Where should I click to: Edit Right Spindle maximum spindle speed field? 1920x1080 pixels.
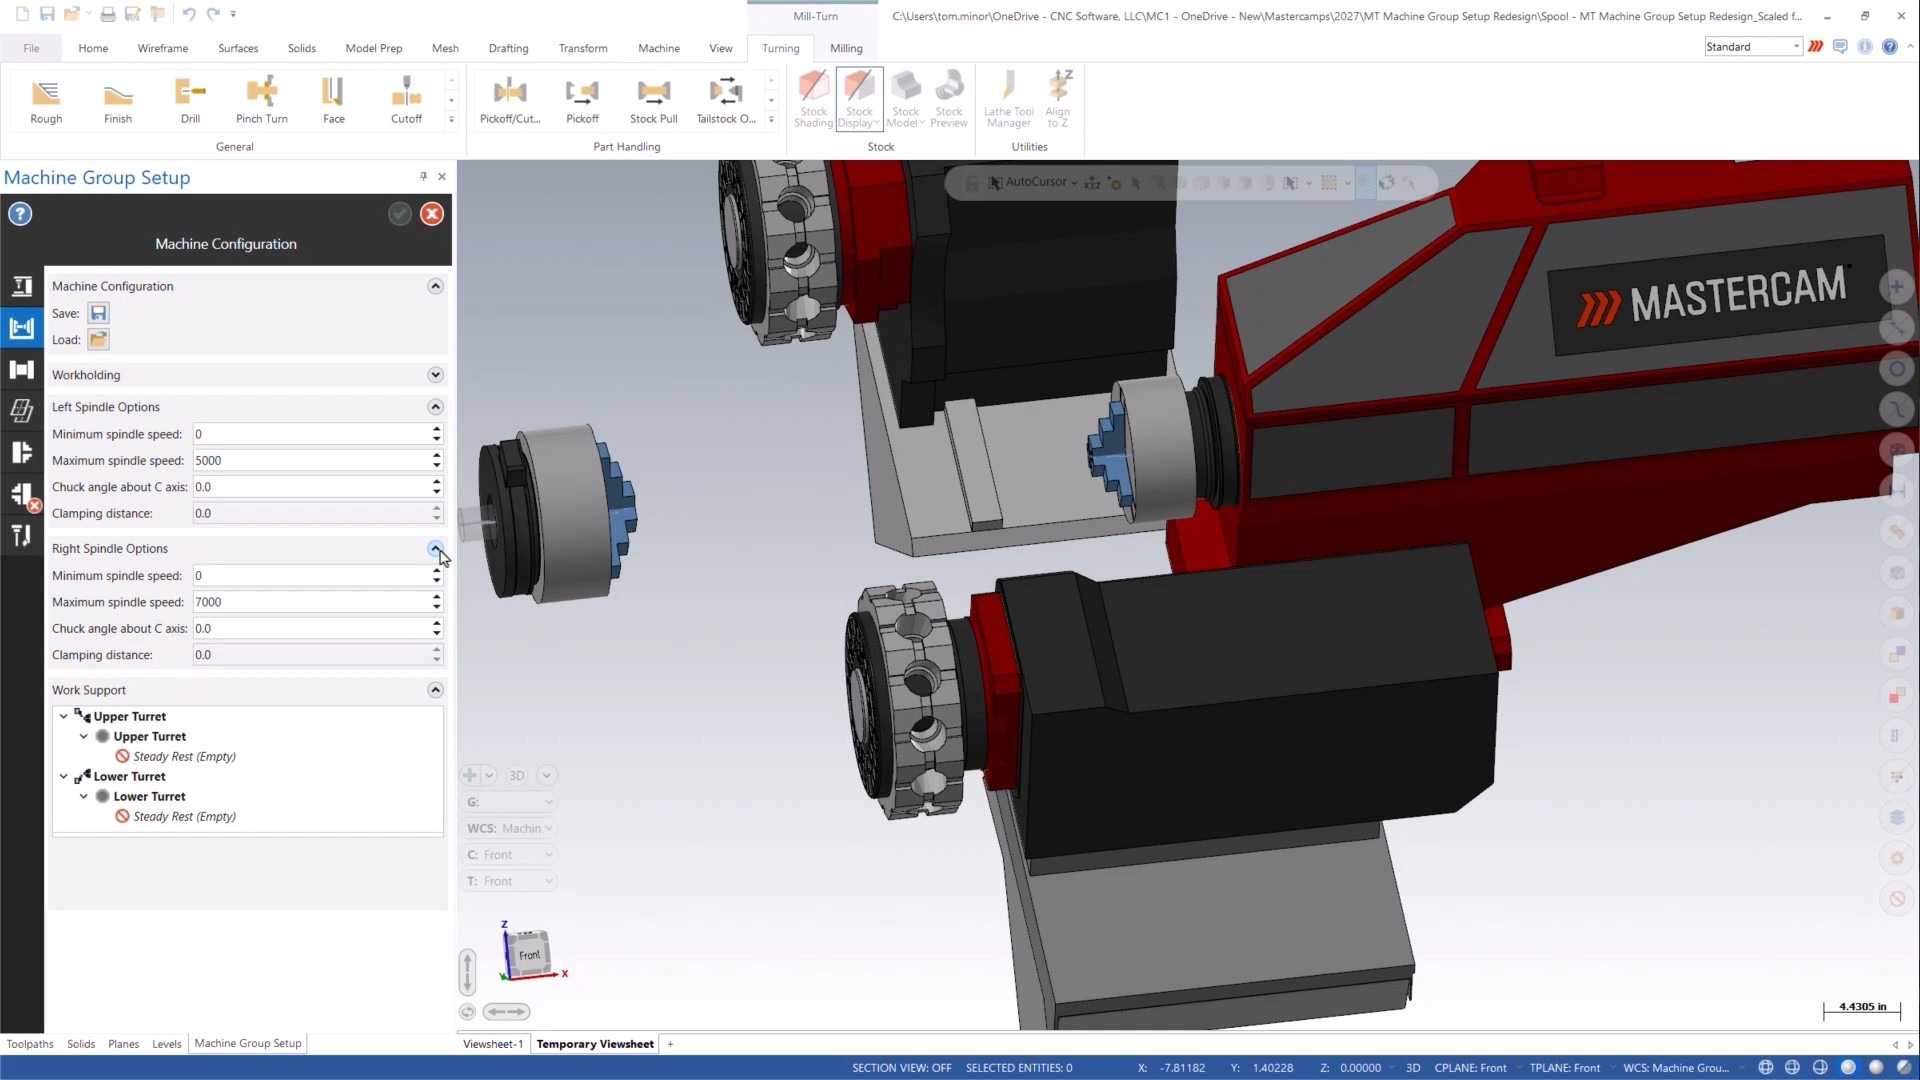311,602
